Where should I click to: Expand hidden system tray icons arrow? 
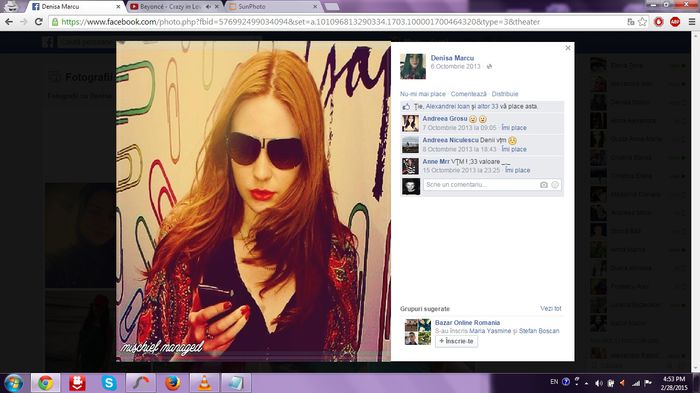(x=586, y=383)
